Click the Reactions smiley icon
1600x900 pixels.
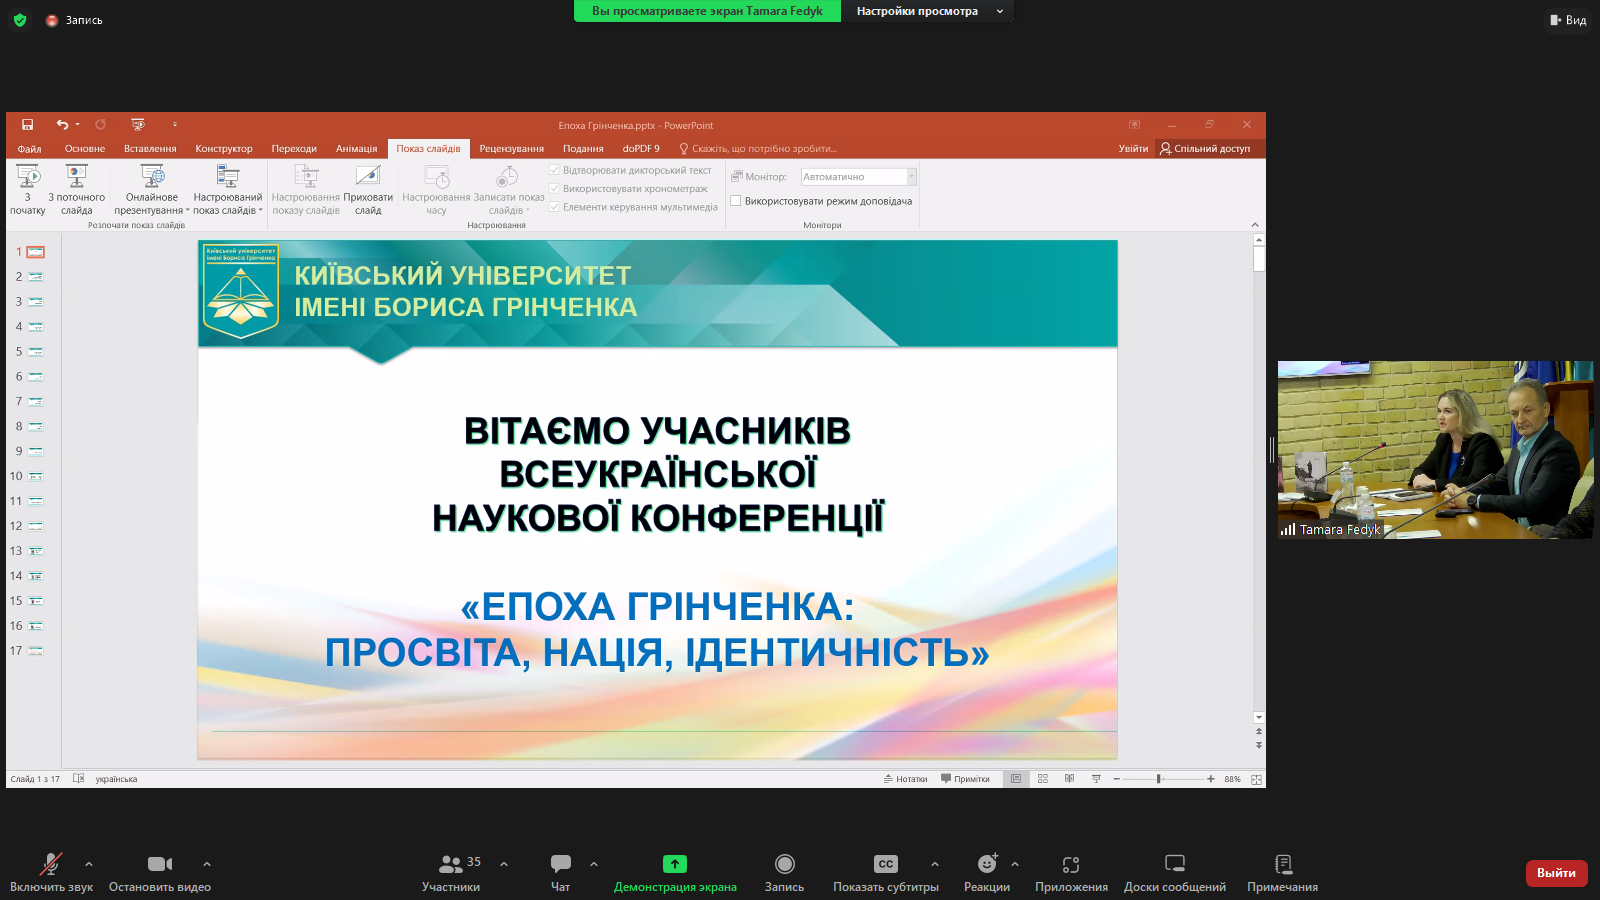click(x=987, y=864)
